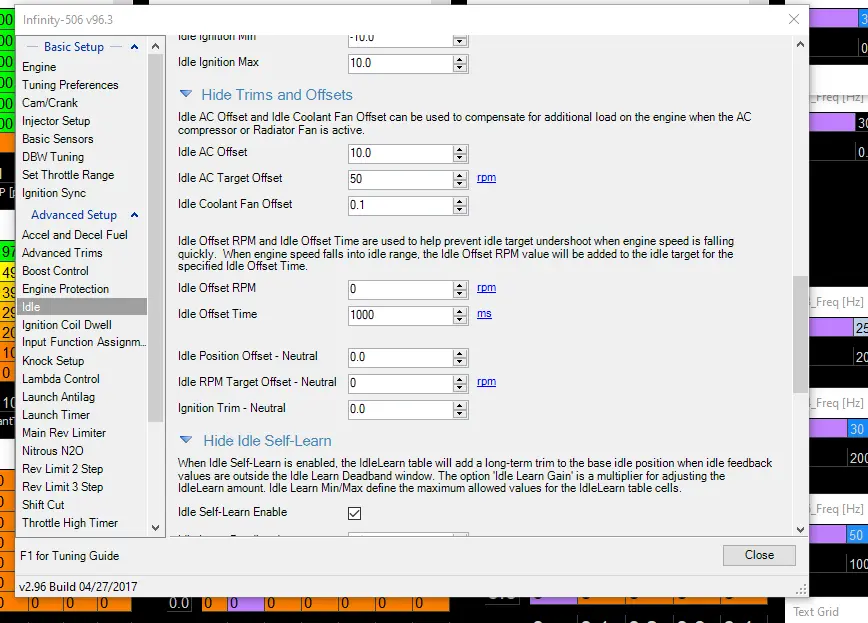Select Launch Antilag item
868x623 pixels.
coord(58,397)
